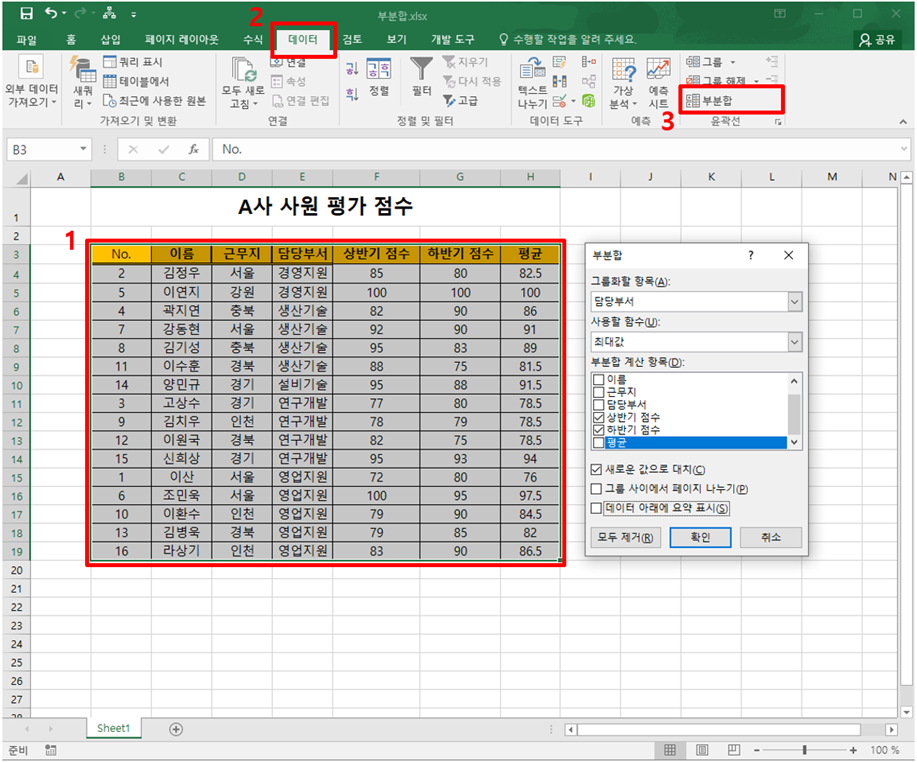Click the zoom in plus button

pos(853,750)
